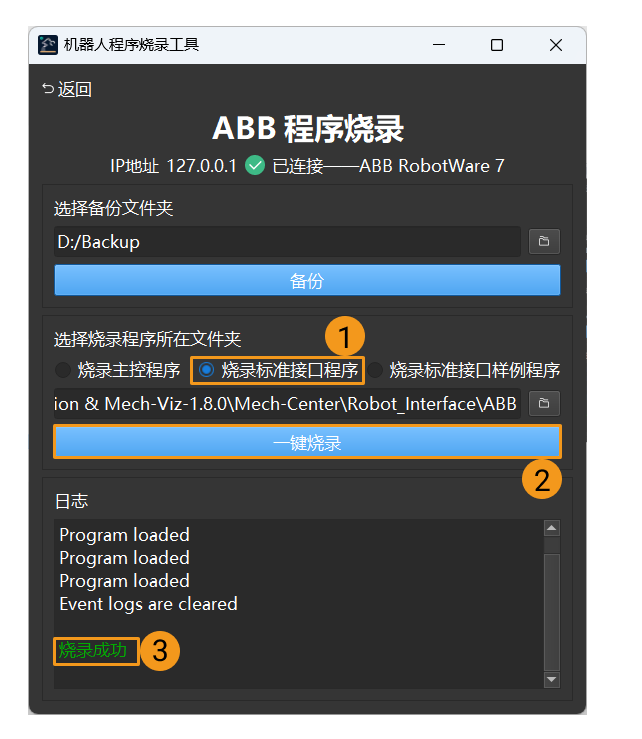The width and height of the screenshot is (642, 739).
Task: Click the 返回 back link
Action: point(67,89)
